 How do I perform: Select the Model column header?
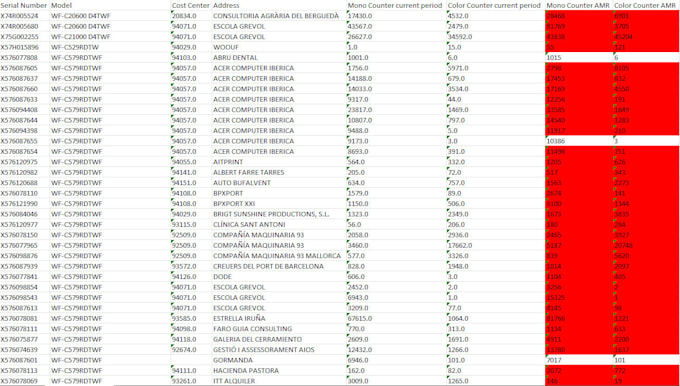62,6
